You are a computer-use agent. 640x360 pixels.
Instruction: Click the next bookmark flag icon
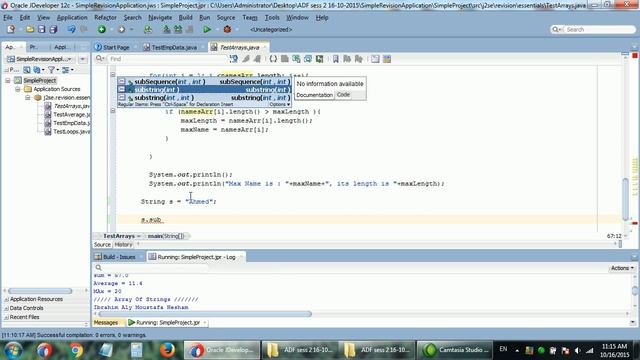point(347,59)
